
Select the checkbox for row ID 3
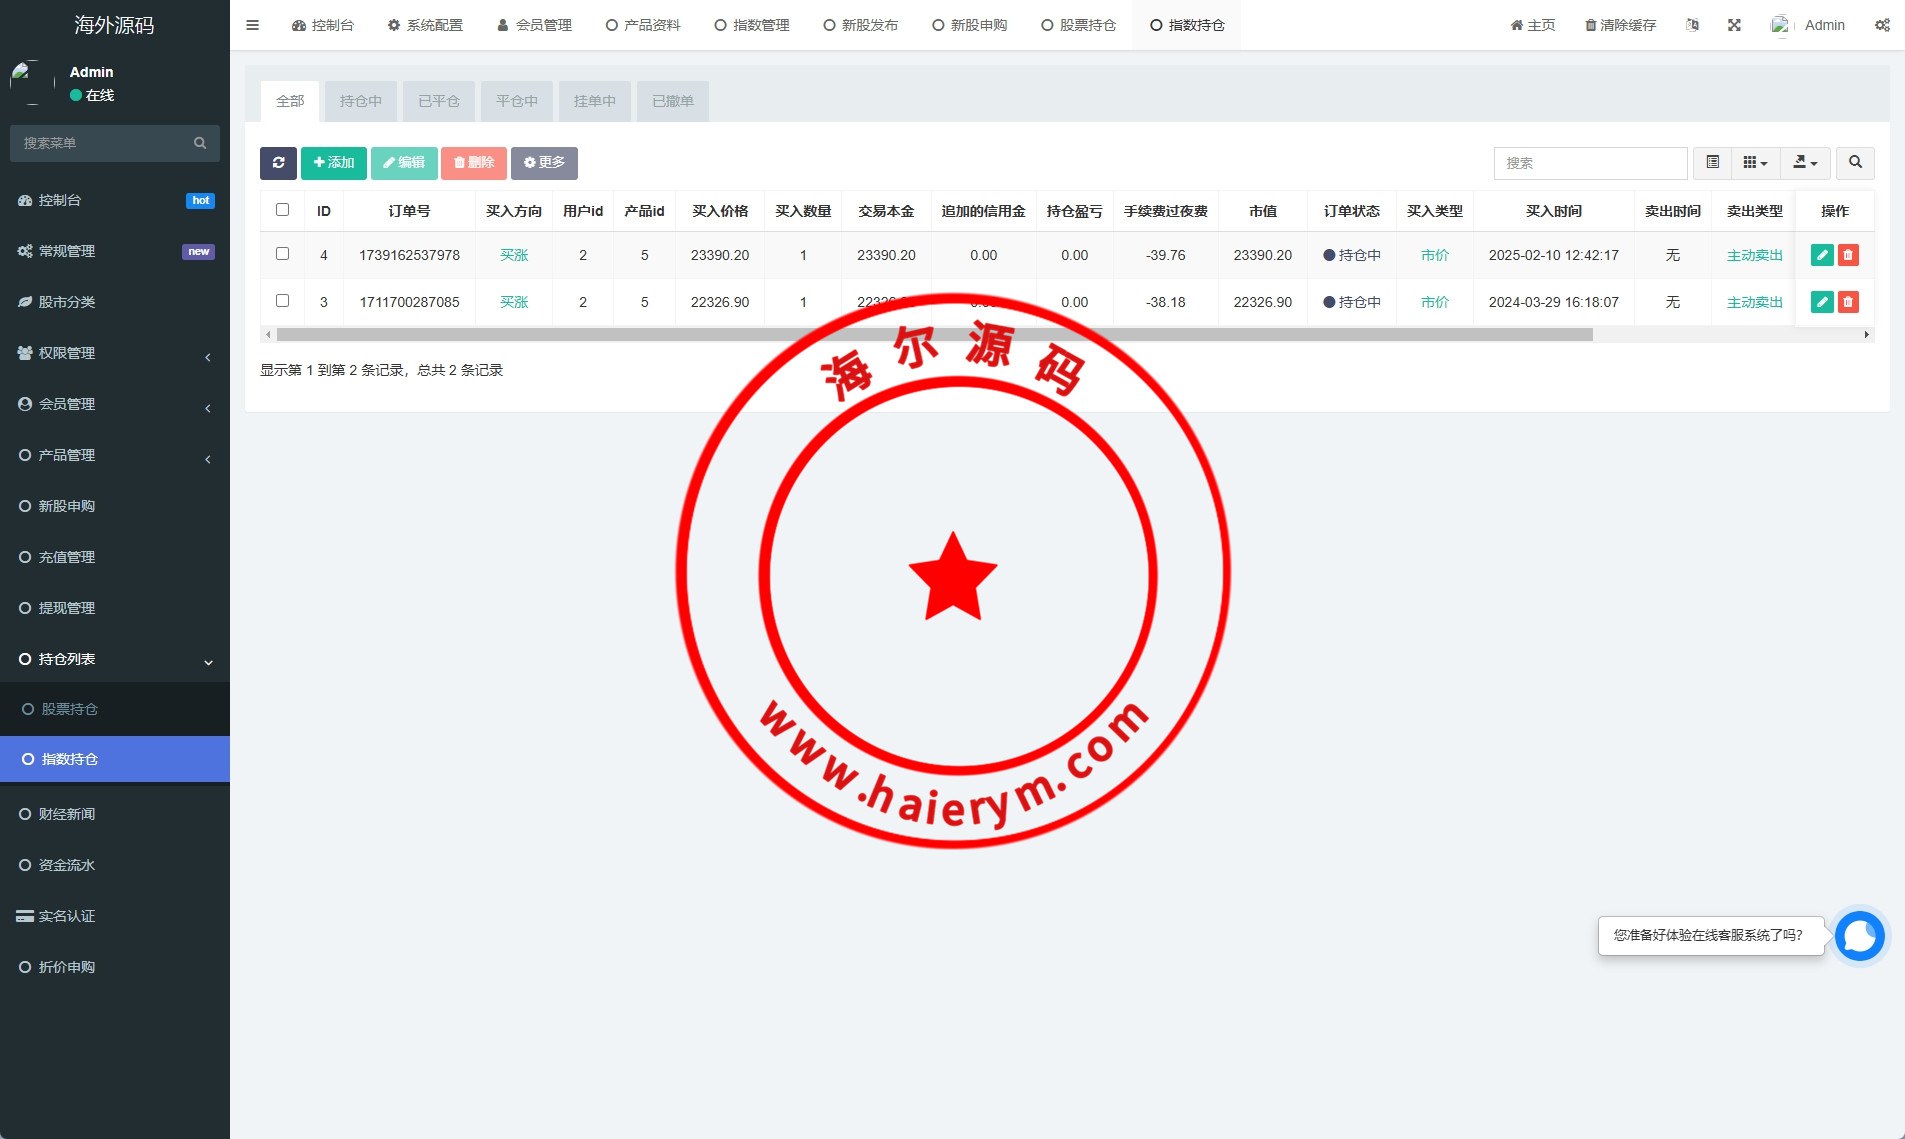[x=282, y=301]
